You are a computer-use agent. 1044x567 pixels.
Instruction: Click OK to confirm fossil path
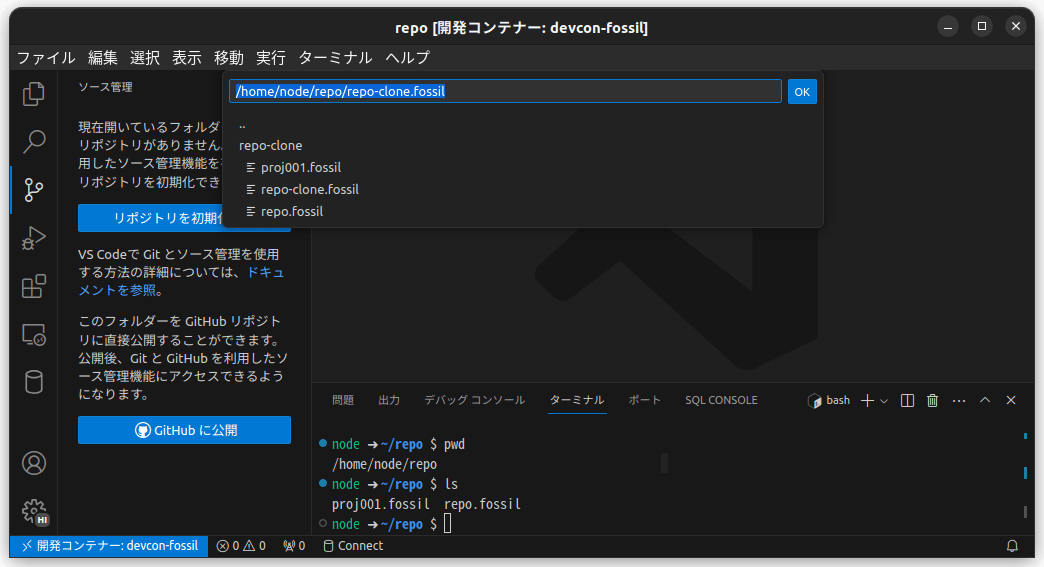[x=802, y=92]
